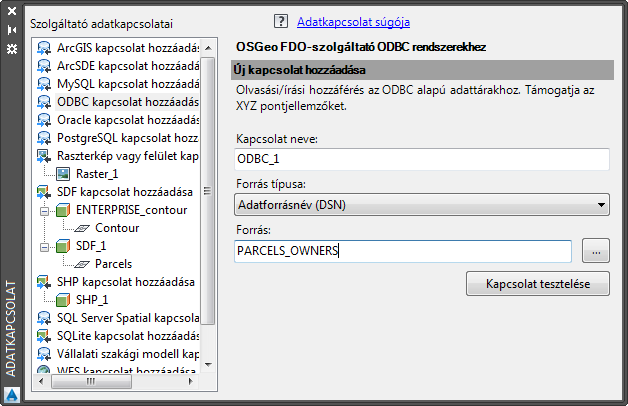Click the Raszterkép connection icon
This screenshot has width=628, height=406.
pyautogui.click(x=44, y=156)
